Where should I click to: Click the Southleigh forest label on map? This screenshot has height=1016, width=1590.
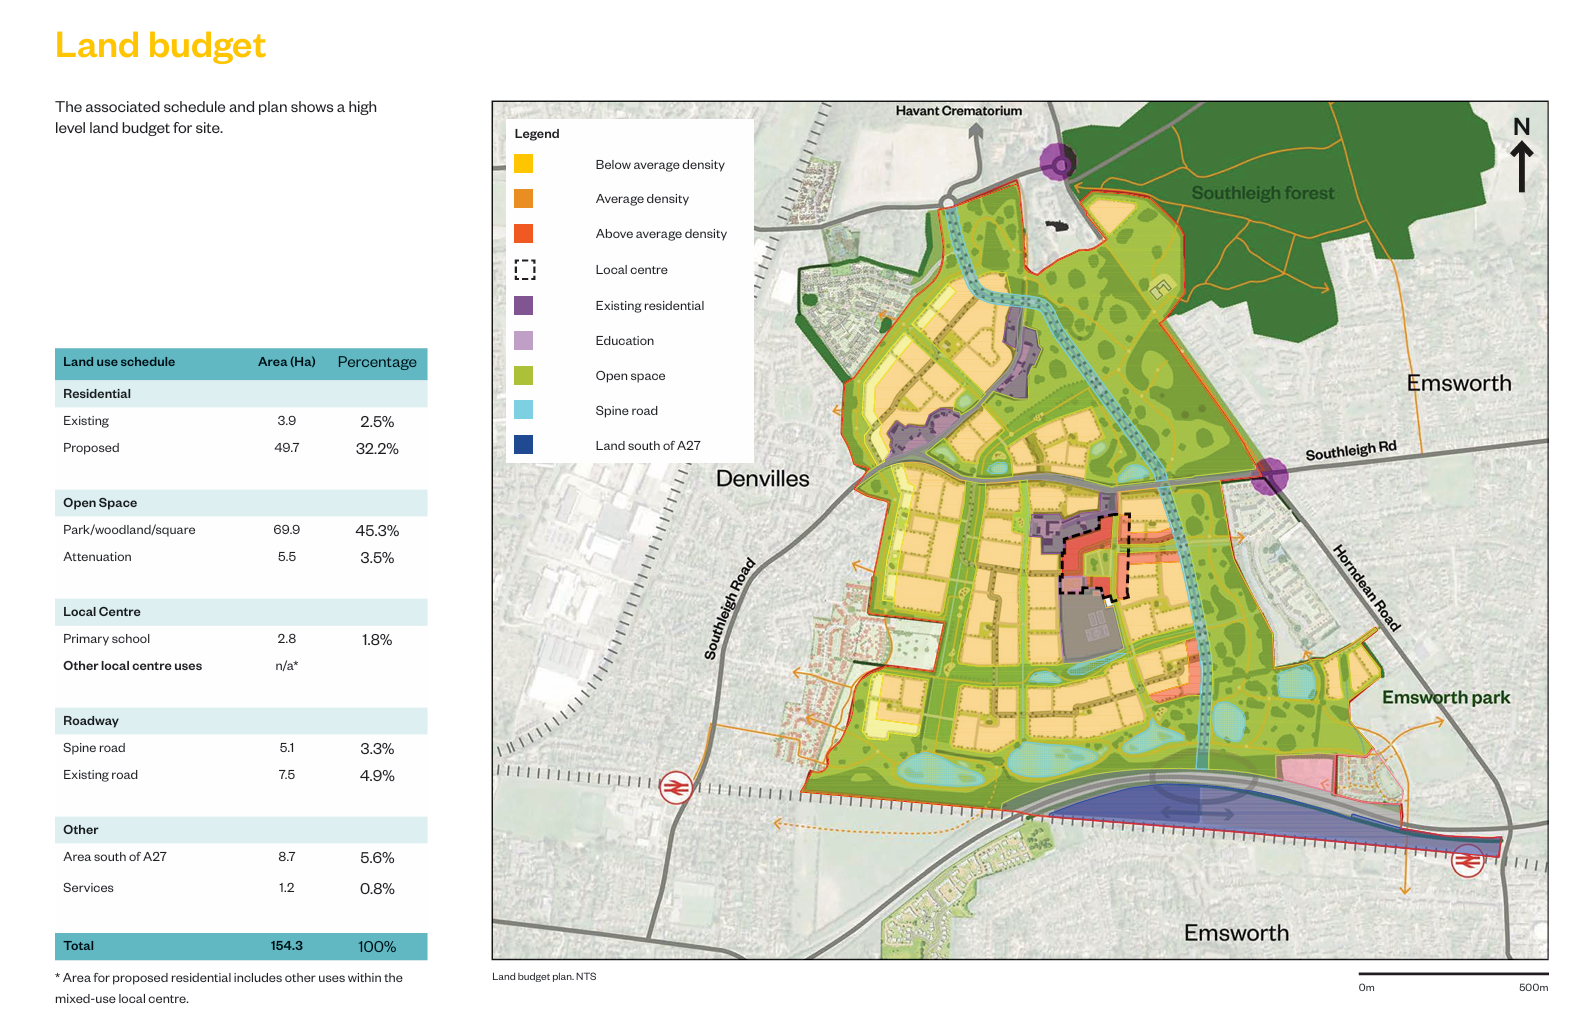[1262, 193]
